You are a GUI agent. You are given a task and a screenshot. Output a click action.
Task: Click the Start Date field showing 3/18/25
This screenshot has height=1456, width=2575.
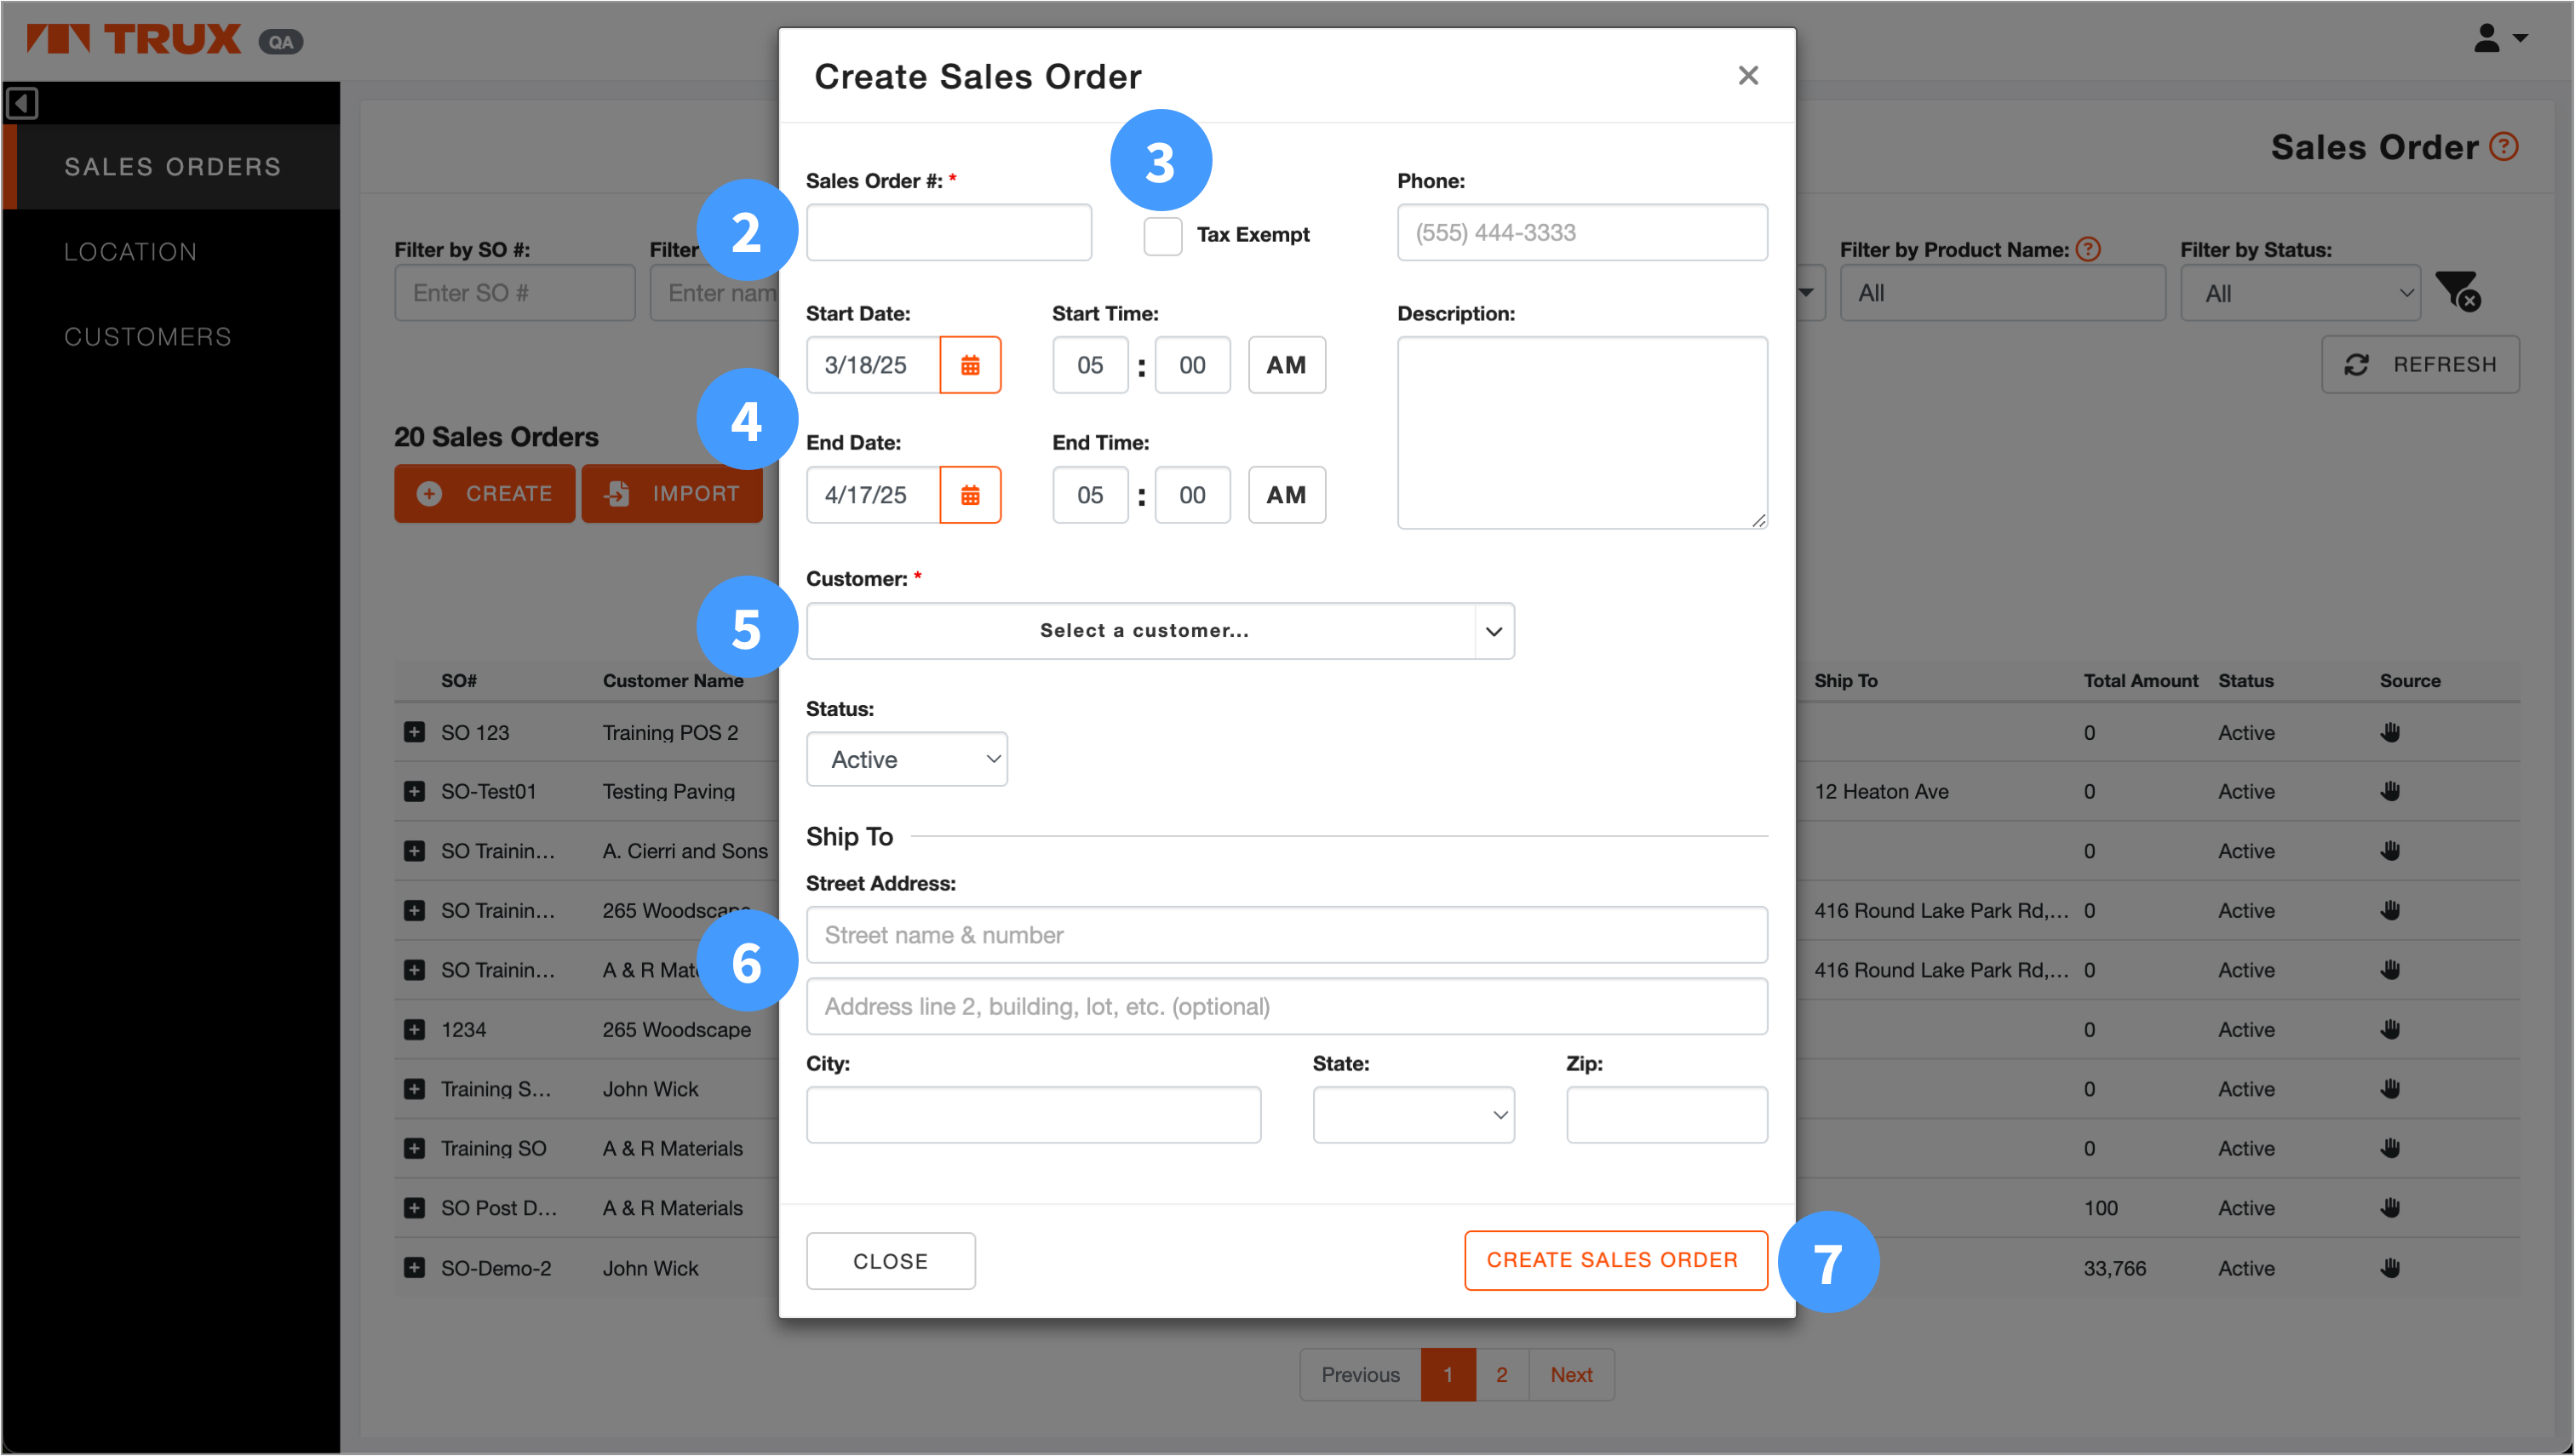pos(873,365)
